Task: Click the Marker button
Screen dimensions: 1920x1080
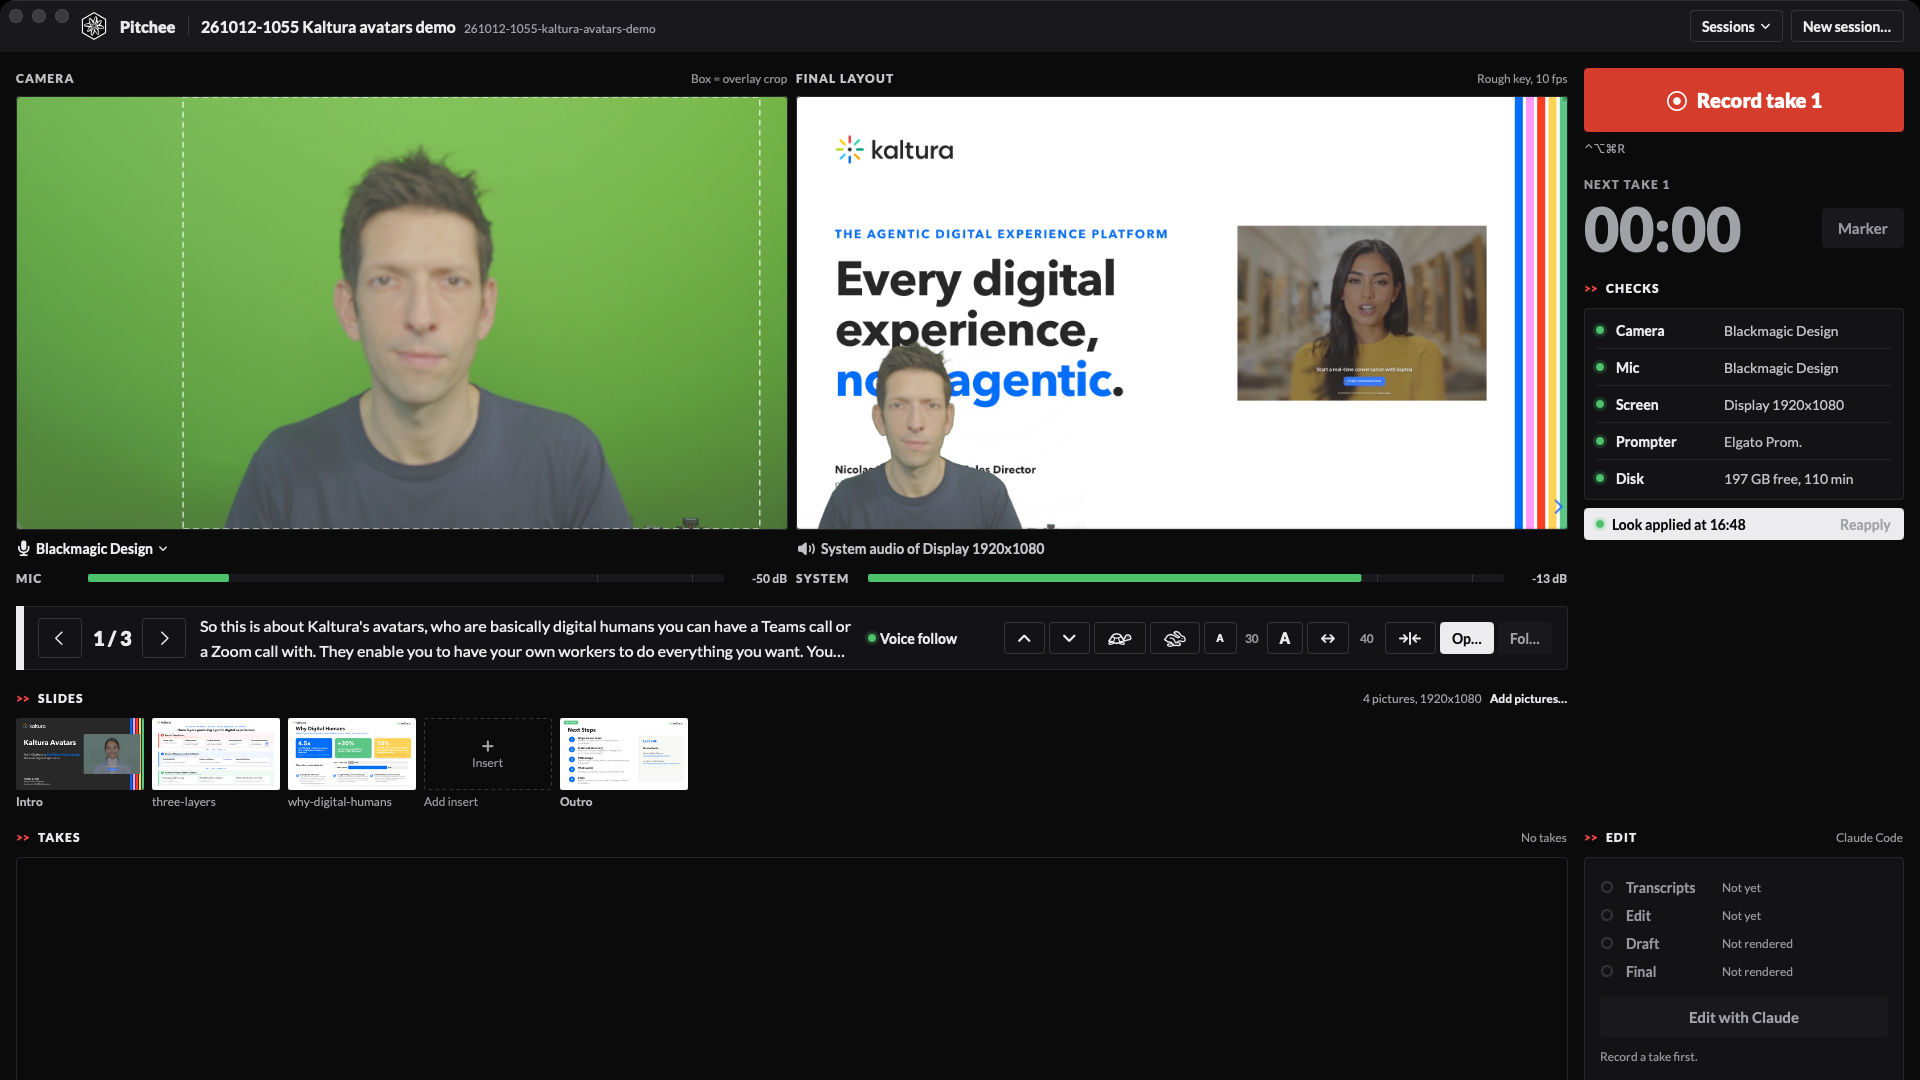Action: click(x=1862, y=228)
